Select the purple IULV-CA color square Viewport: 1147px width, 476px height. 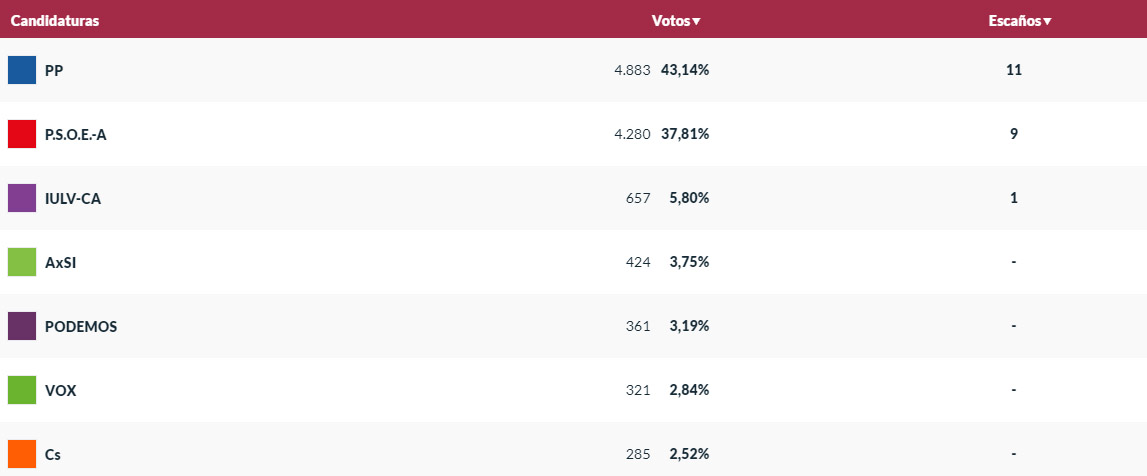point(22,198)
